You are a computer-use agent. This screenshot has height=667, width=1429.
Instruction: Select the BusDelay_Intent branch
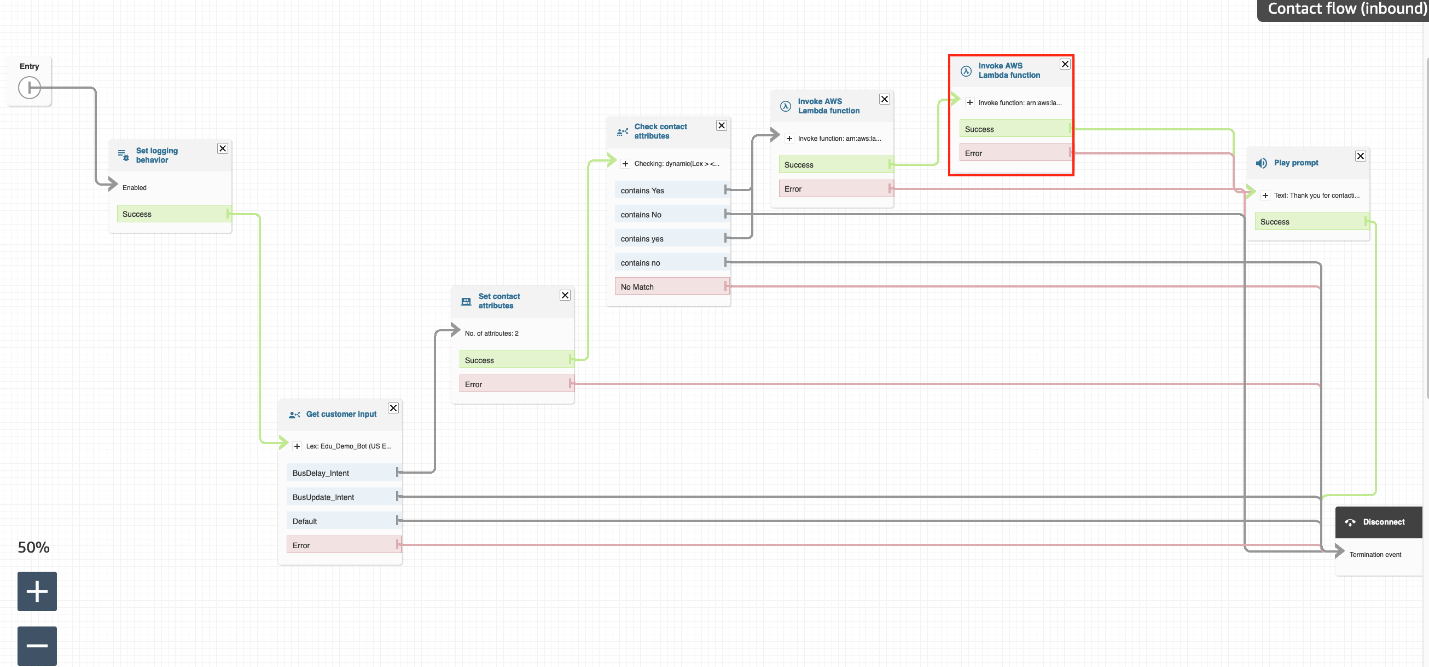pos(341,472)
